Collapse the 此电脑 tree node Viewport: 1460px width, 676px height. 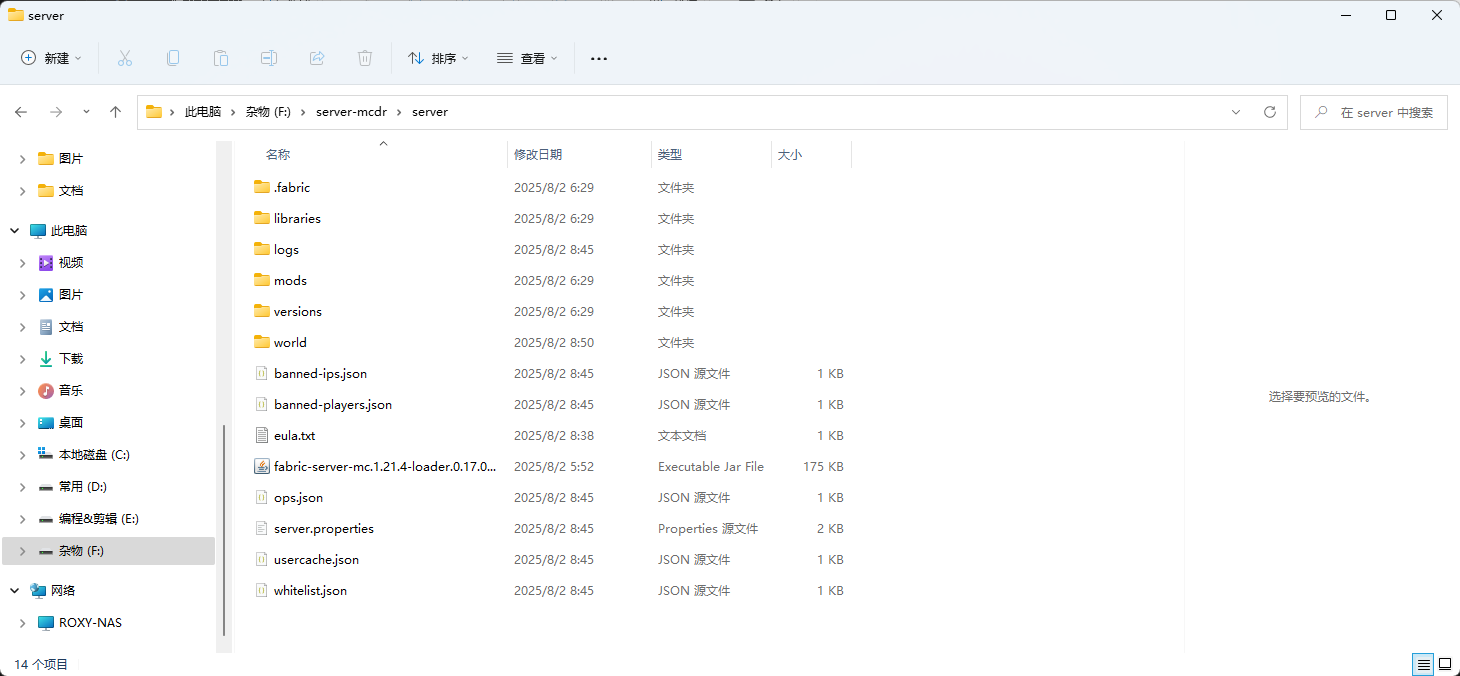(15, 231)
